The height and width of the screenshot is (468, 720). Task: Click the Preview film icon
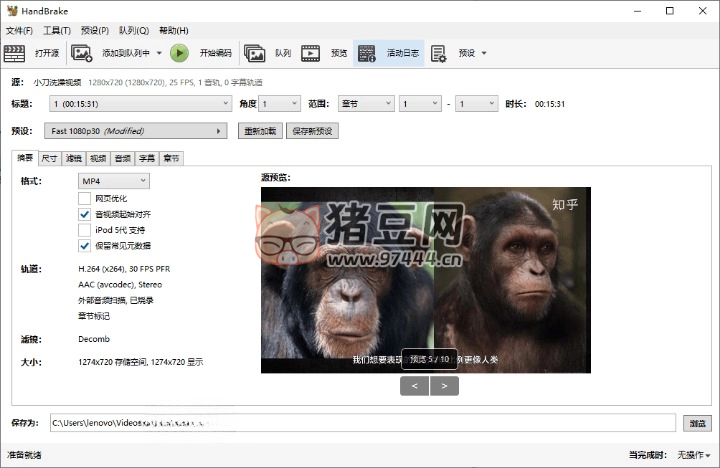click(311, 53)
